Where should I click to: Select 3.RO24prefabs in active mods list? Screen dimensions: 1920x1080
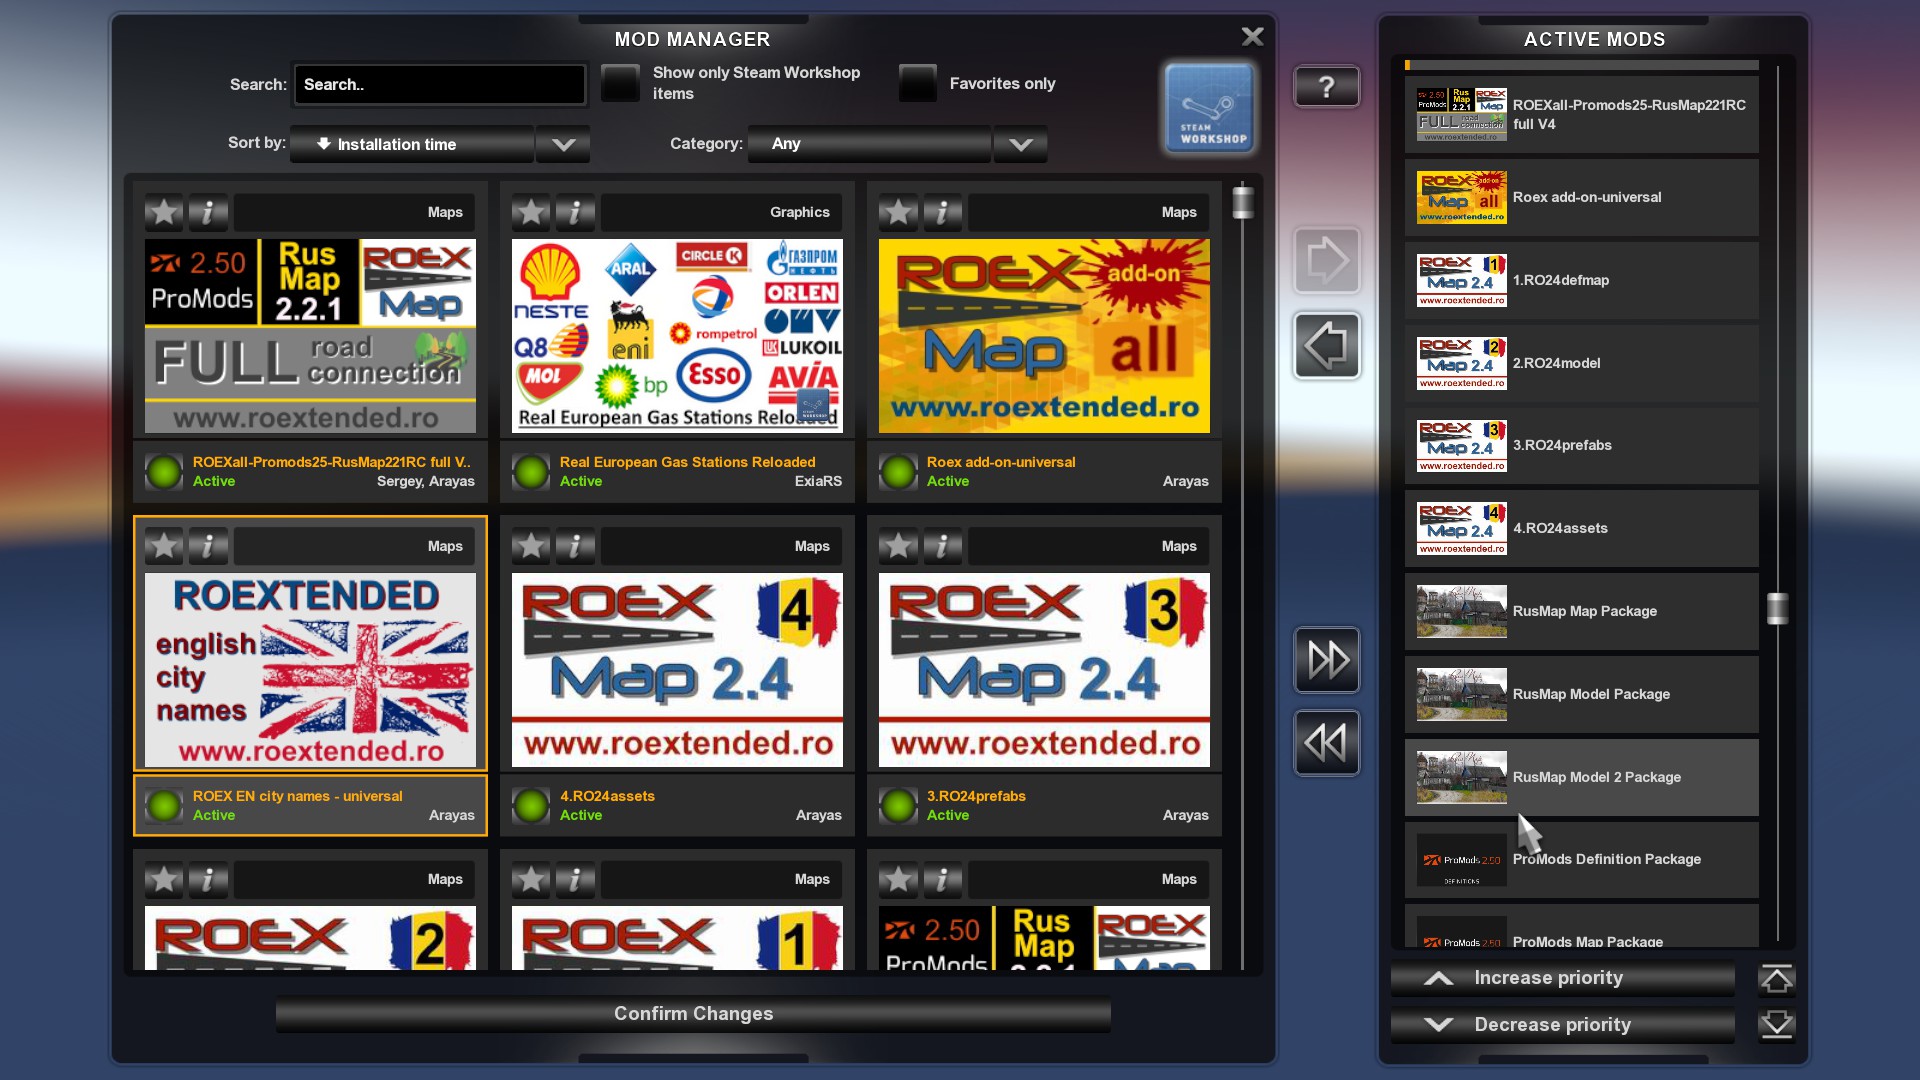pyautogui.click(x=1581, y=446)
